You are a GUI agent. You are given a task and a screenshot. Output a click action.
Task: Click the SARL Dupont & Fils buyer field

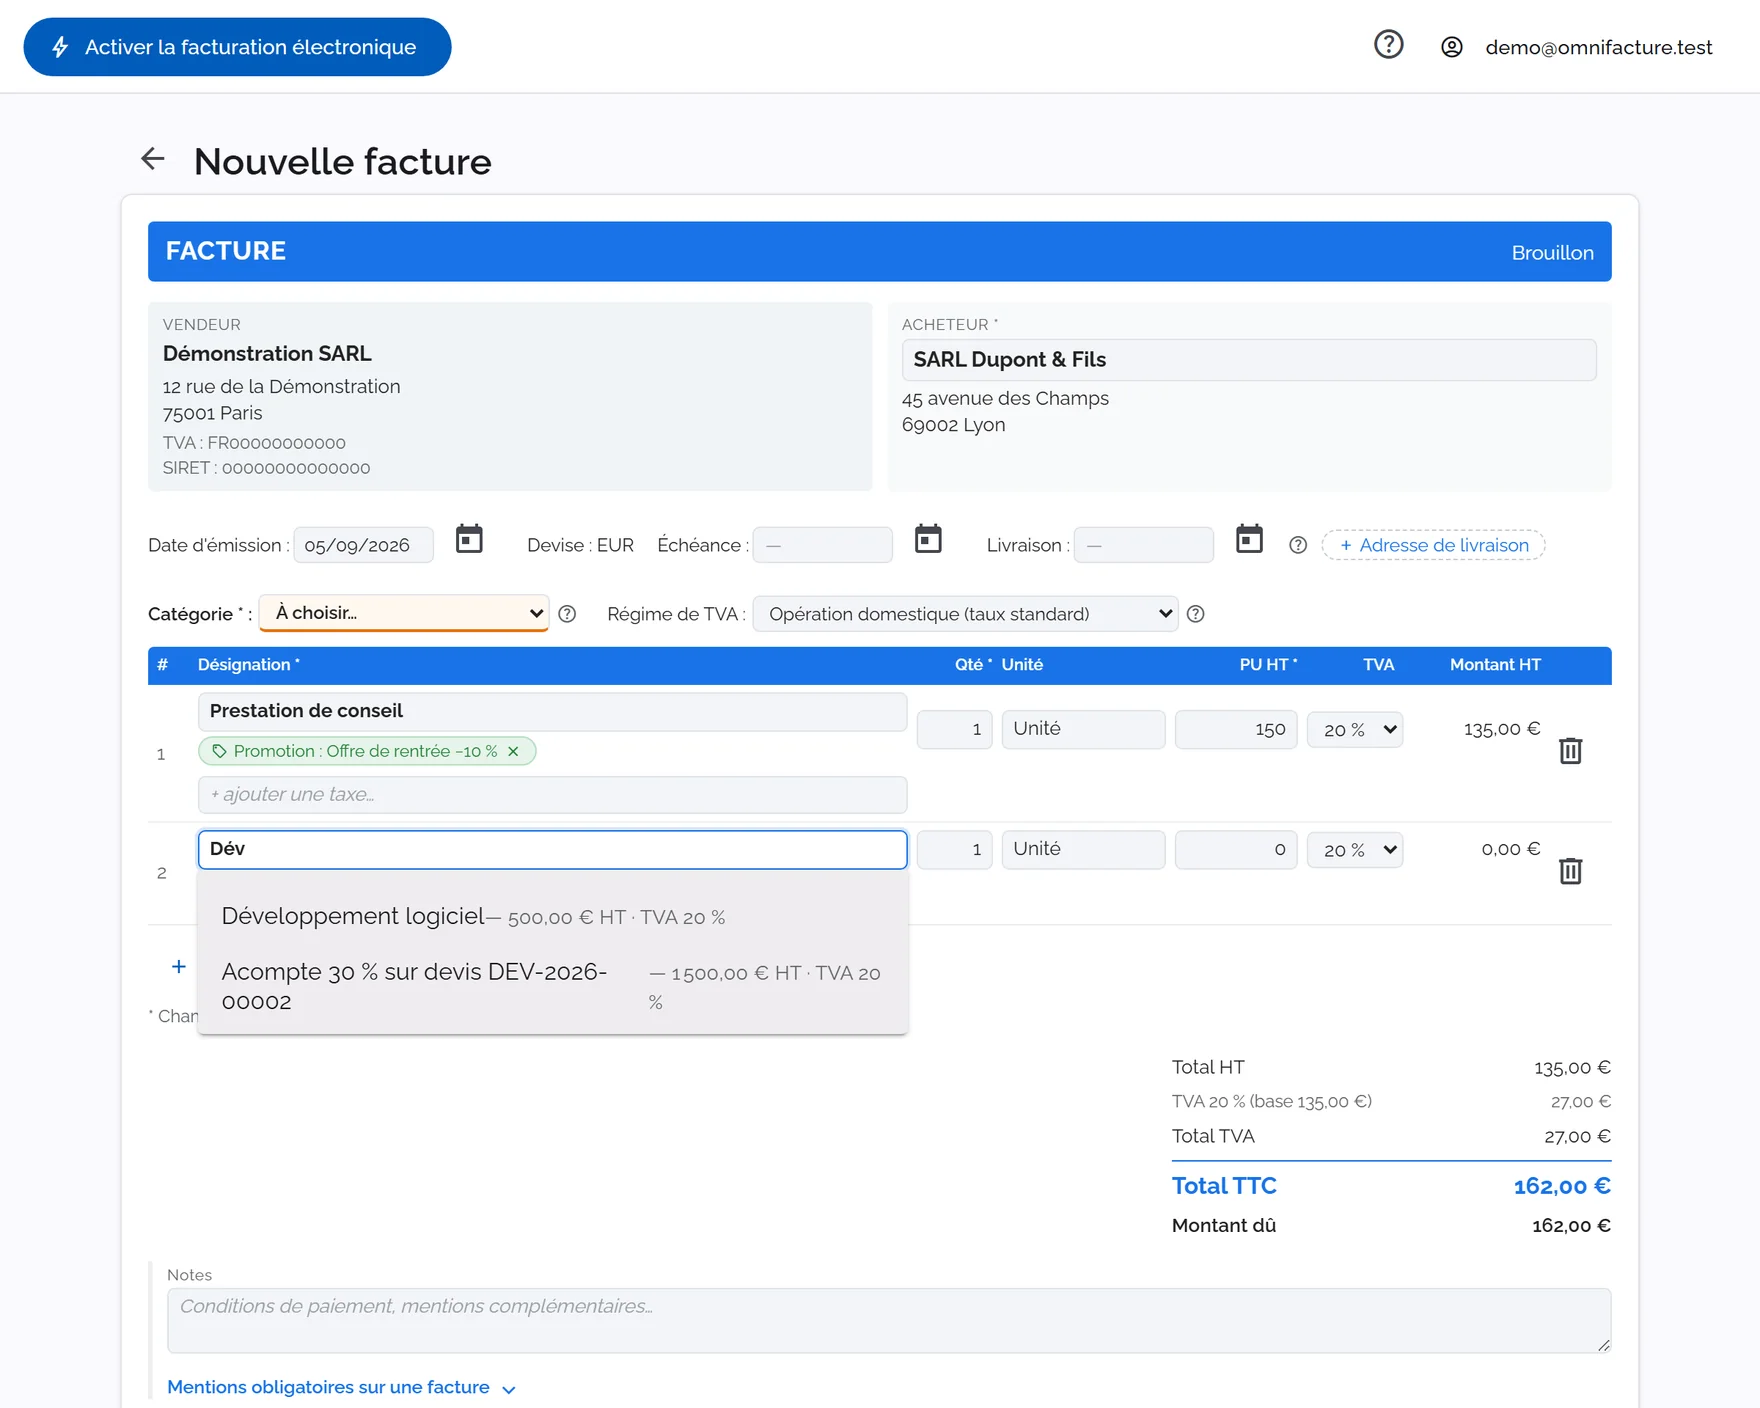click(1249, 360)
